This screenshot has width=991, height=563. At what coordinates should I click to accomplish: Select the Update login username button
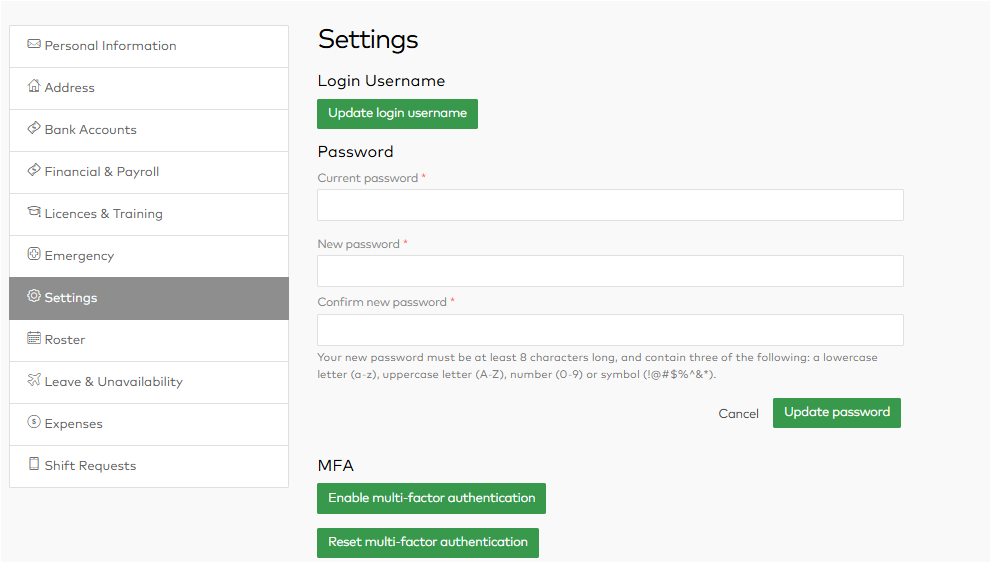tap(398, 114)
